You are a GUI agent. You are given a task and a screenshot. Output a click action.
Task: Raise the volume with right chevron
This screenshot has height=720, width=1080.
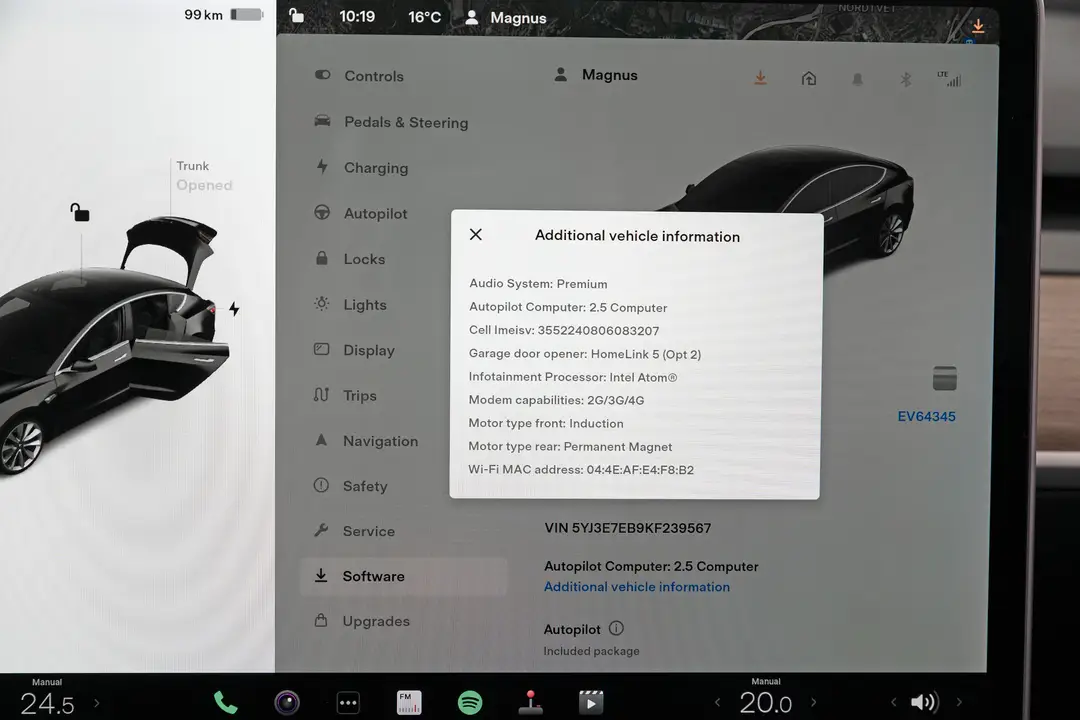coord(959,702)
